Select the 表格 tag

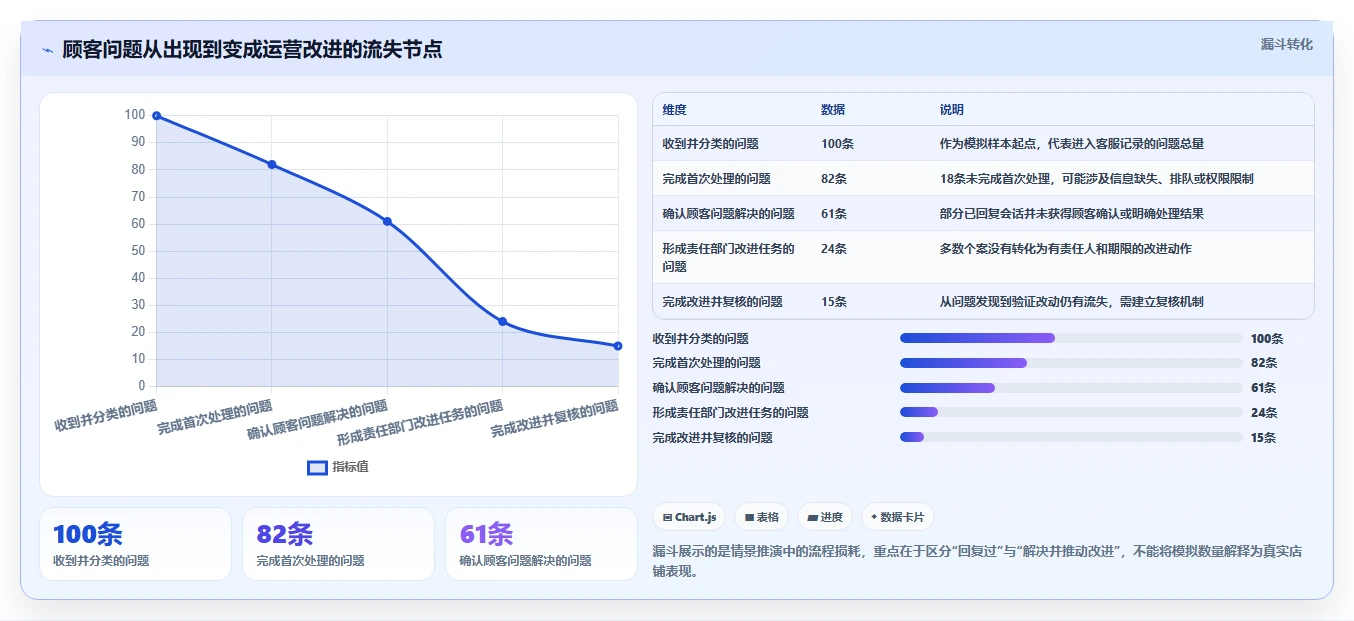point(761,517)
